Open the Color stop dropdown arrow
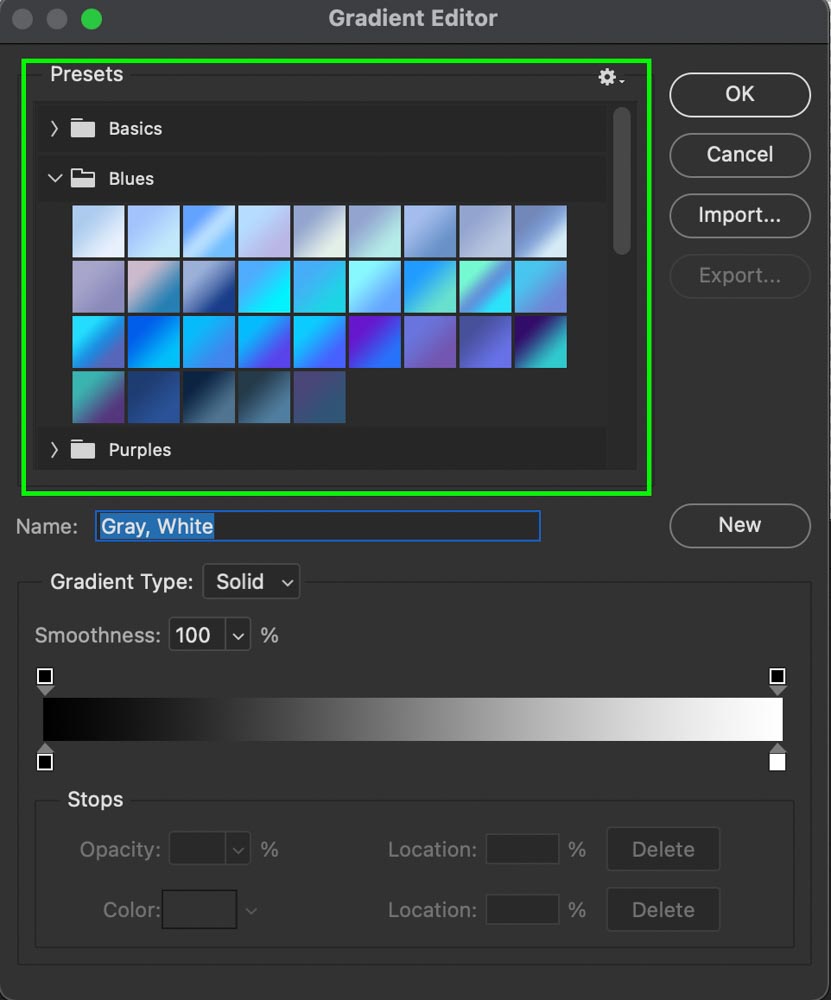The height and width of the screenshot is (1000, 831). pos(251,911)
